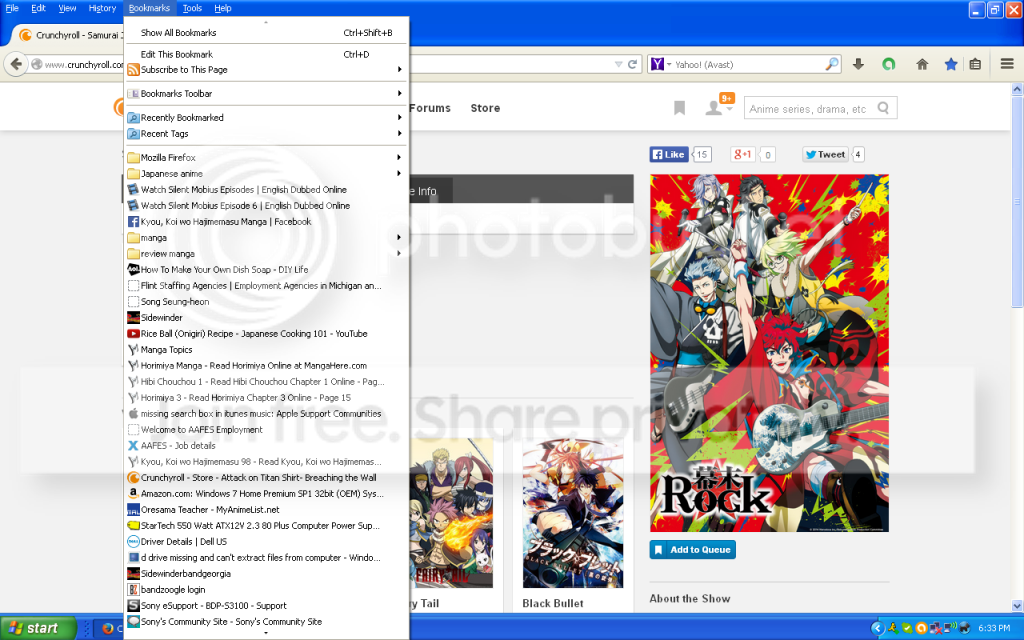Expand Japanese anime bookmark folder
This screenshot has width=1024, height=640.
pyautogui.click(x=266, y=174)
